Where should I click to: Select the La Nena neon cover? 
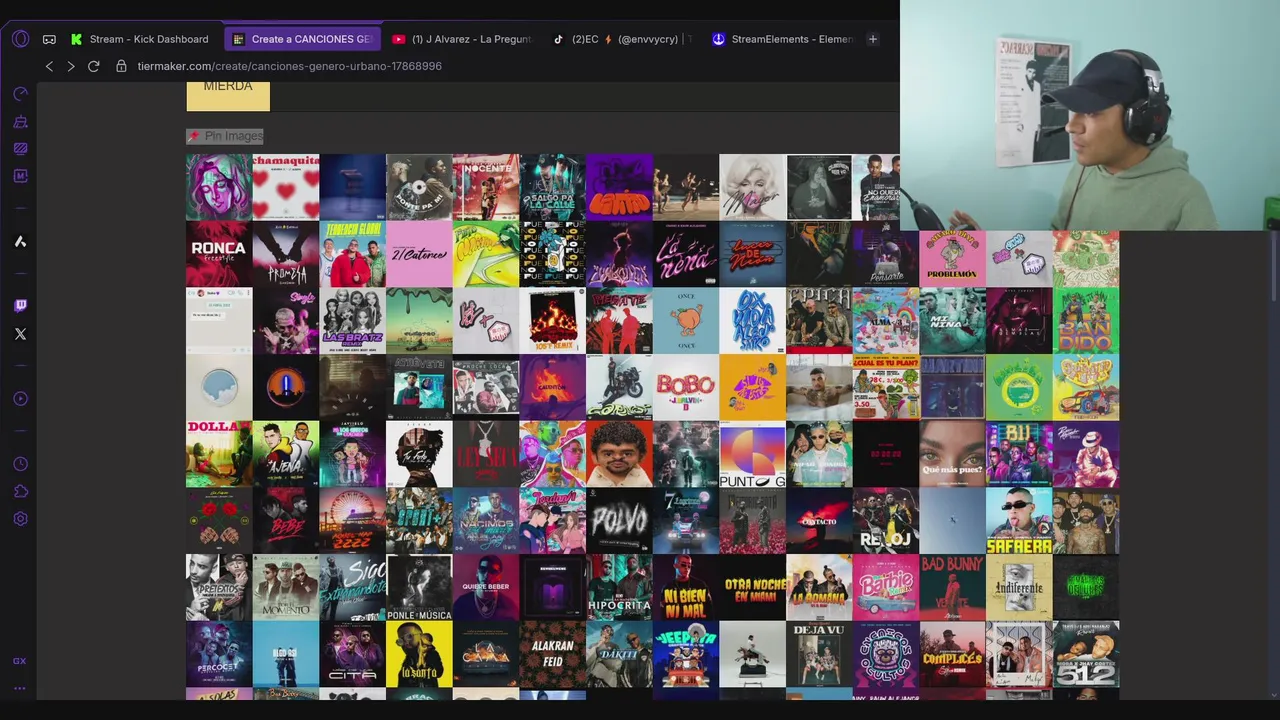[686, 254]
